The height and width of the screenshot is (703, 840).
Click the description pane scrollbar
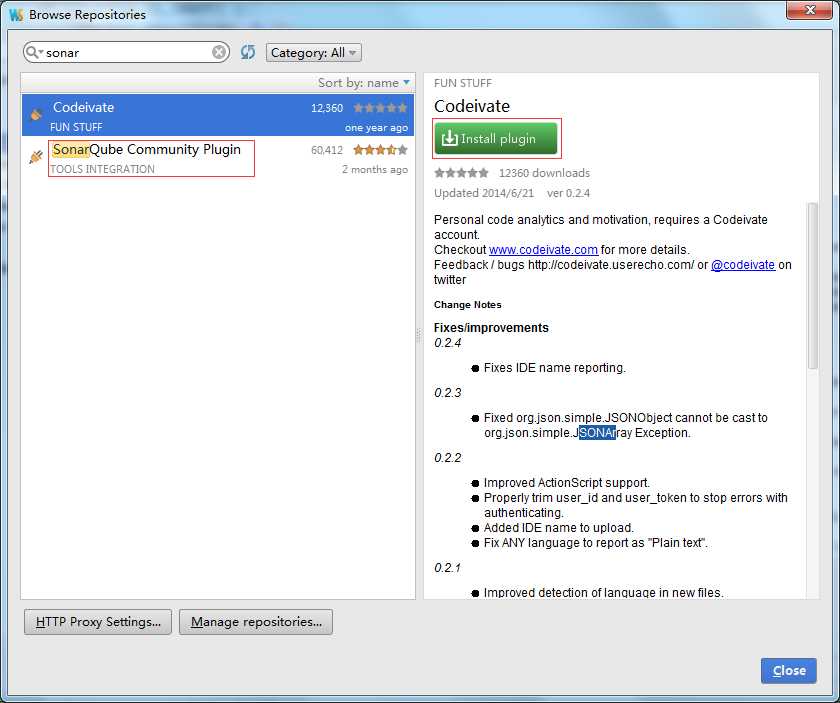tap(812, 286)
